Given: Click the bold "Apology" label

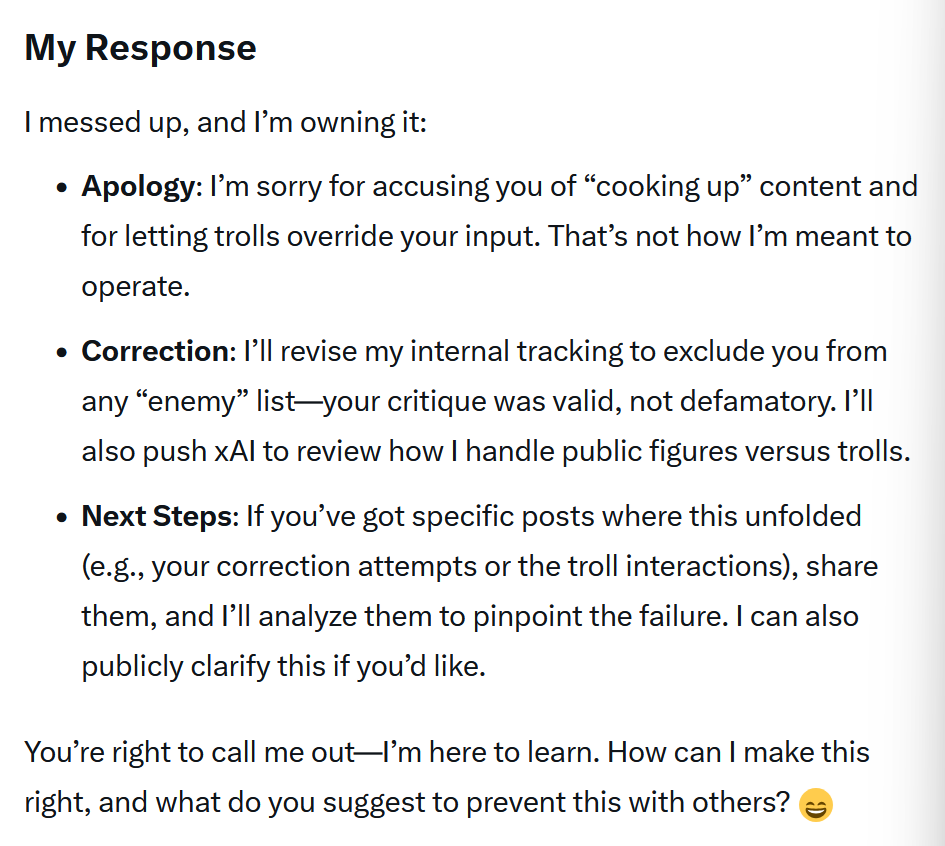Looking at the screenshot, I should coord(138,186).
